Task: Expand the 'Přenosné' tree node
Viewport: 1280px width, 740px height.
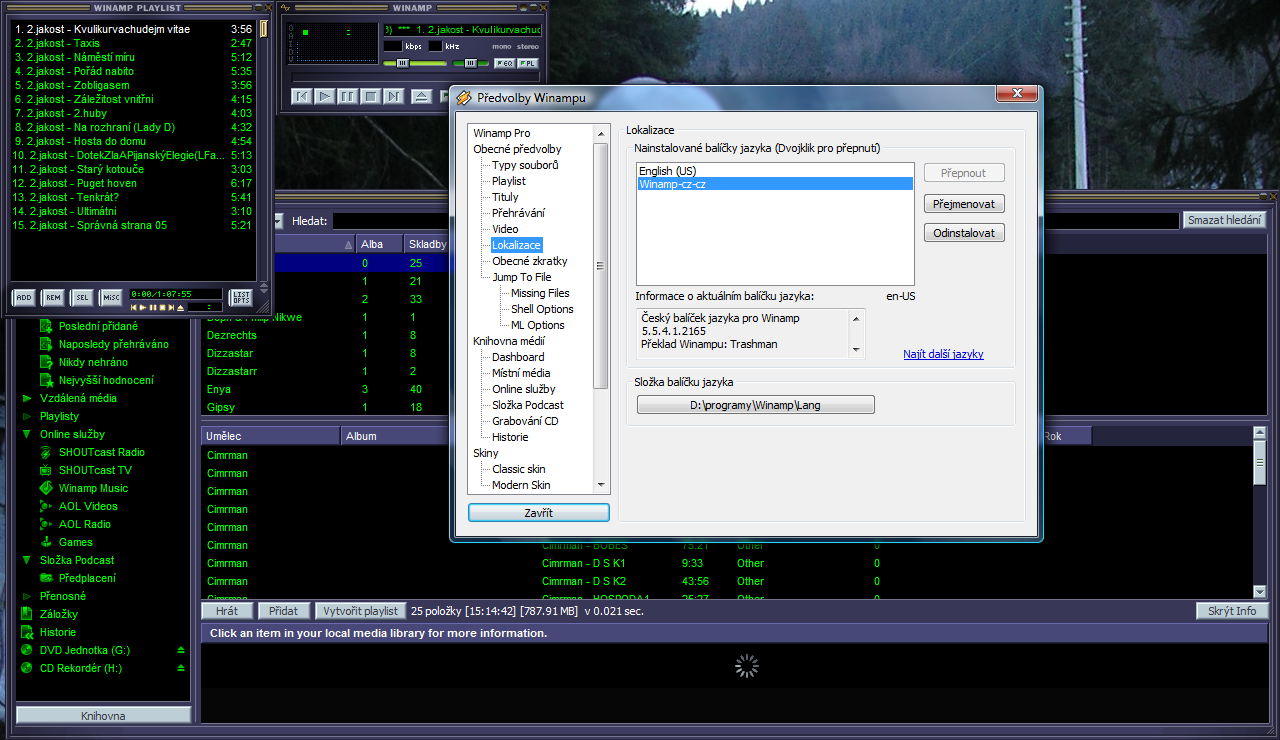Action: (x=27, y=596)
